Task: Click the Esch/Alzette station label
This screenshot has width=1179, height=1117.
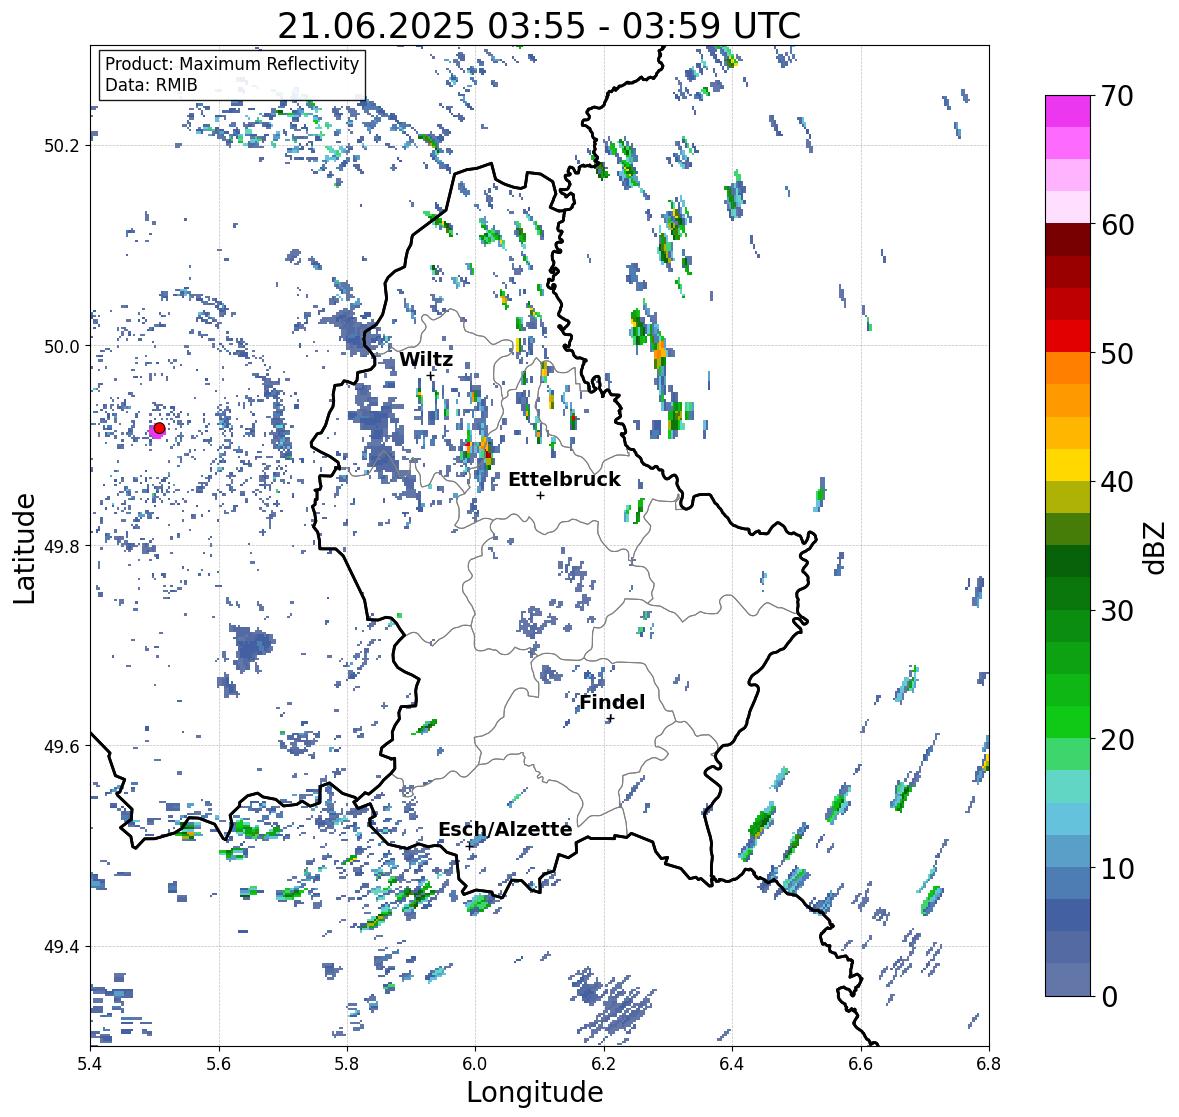Action: (505, 829)
